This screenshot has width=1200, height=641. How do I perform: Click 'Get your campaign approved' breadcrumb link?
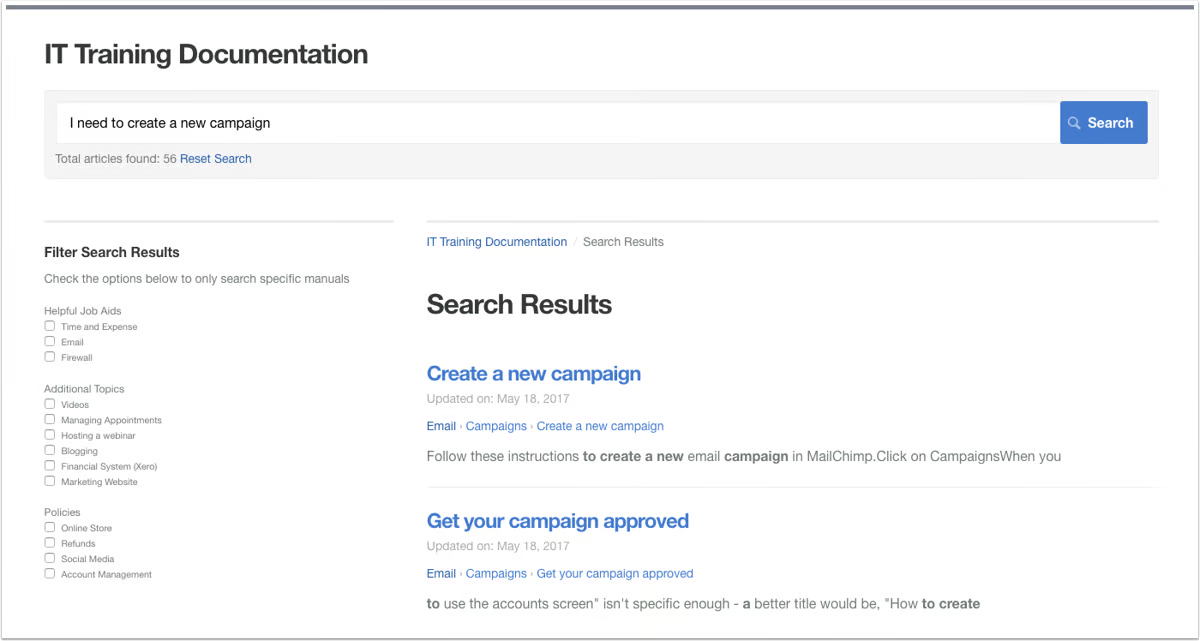[615, 574]
